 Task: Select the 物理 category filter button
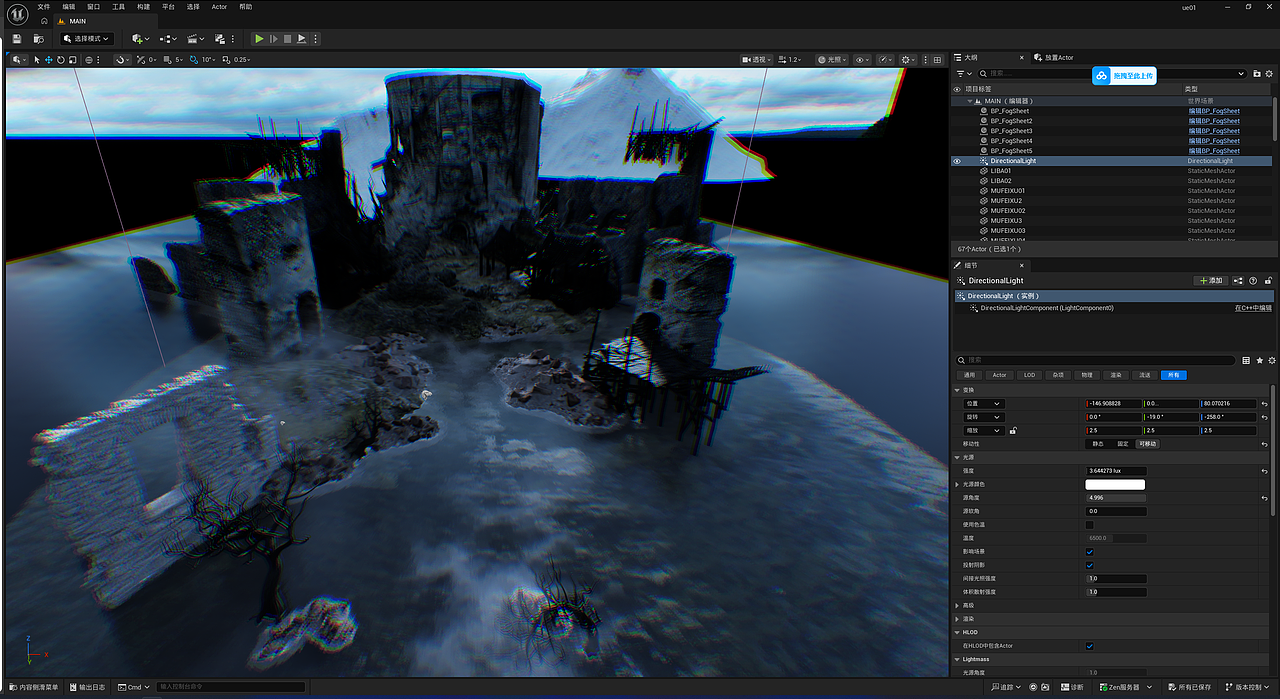coord(1087,375)
